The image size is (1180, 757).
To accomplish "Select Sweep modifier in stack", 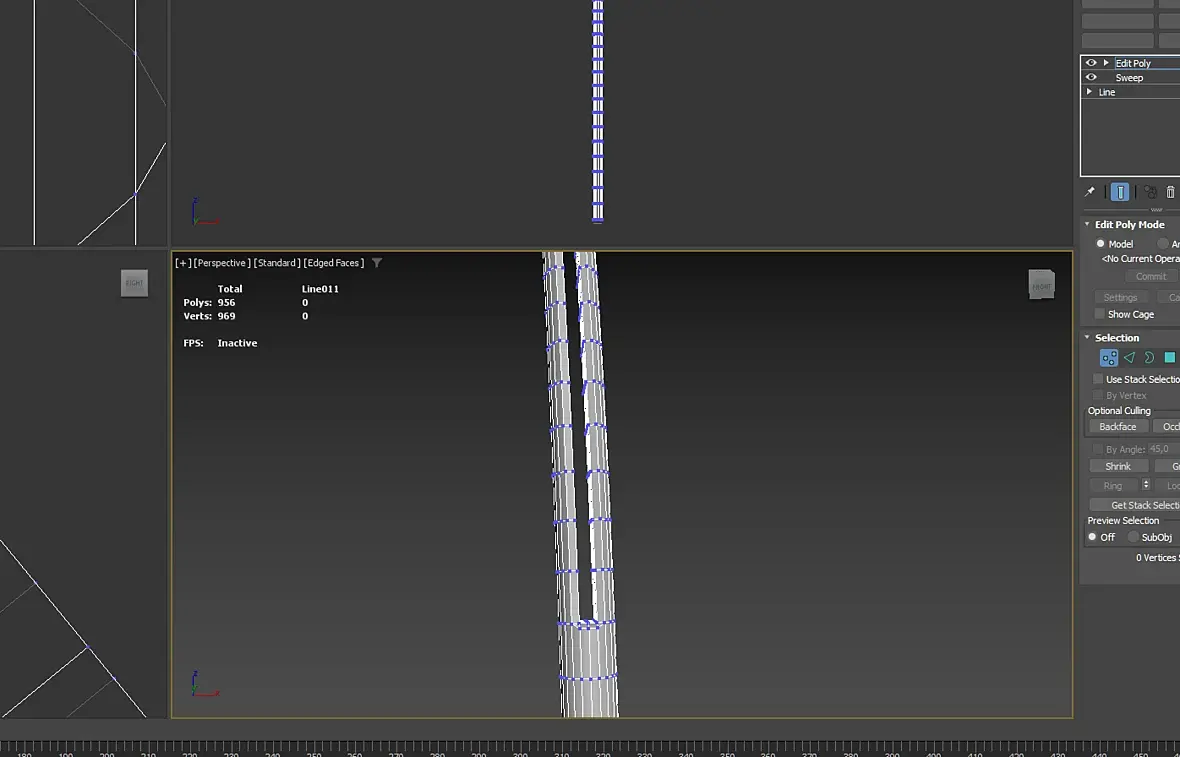I will pos(1129,78).
